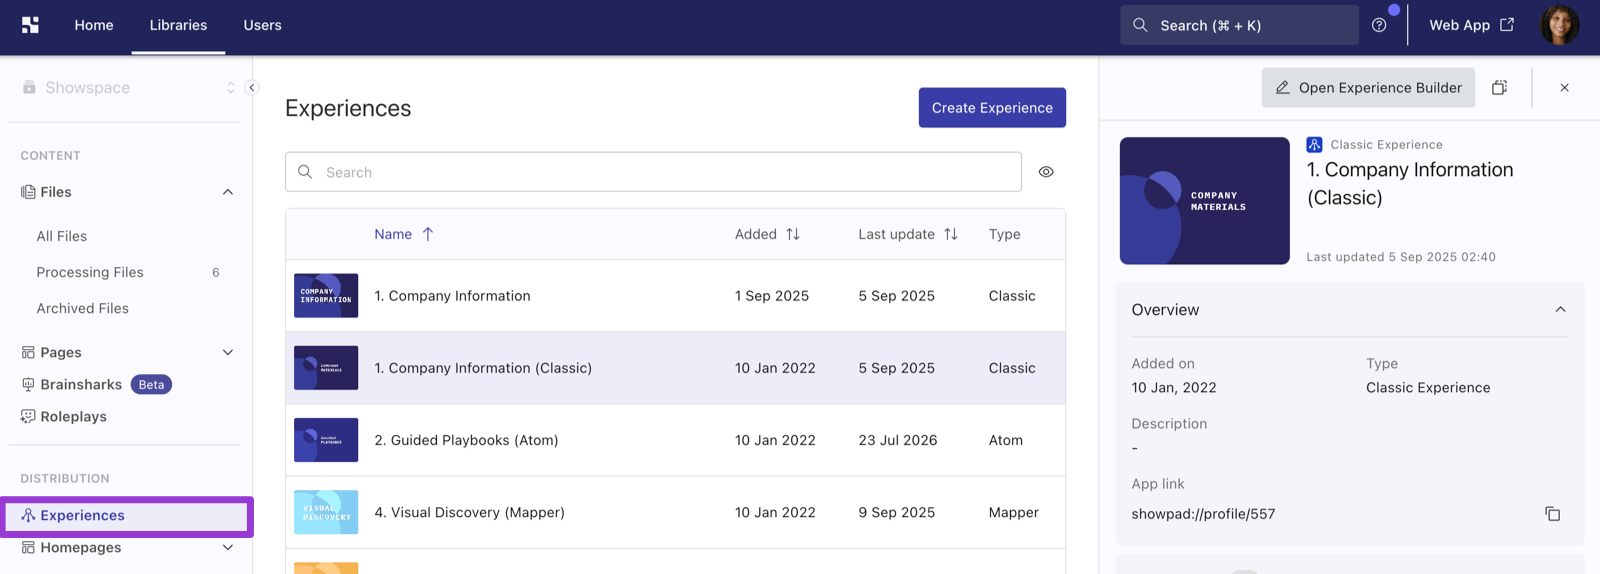Click the Roleplays icon in sidebar

pos(28,416)
